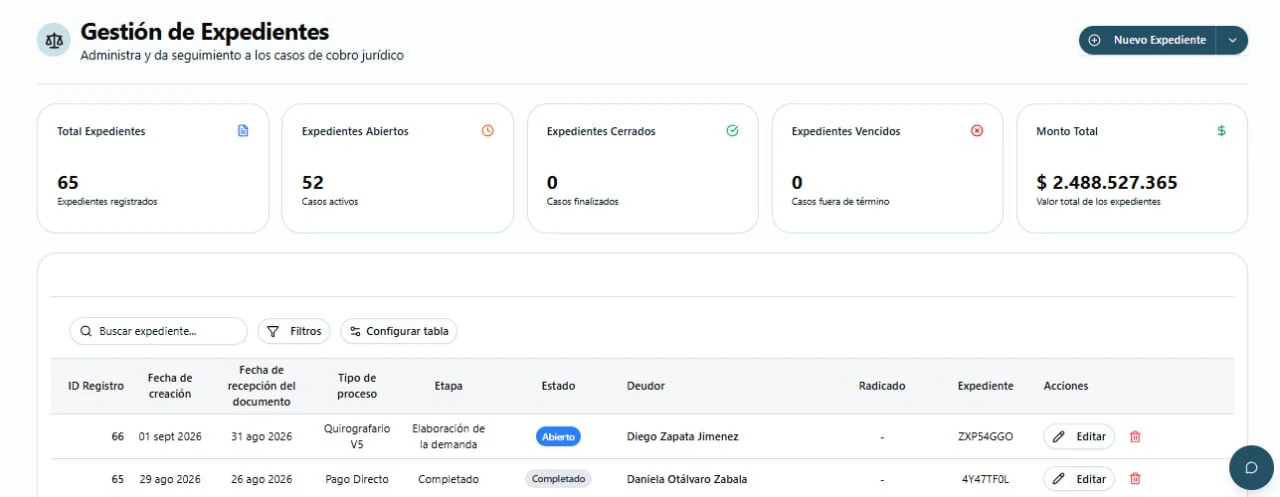Image resolution: width=1280 pixels, height=497 pixels.
Task: Open the chat bubble floating button
Action: tap(1250, 467)
